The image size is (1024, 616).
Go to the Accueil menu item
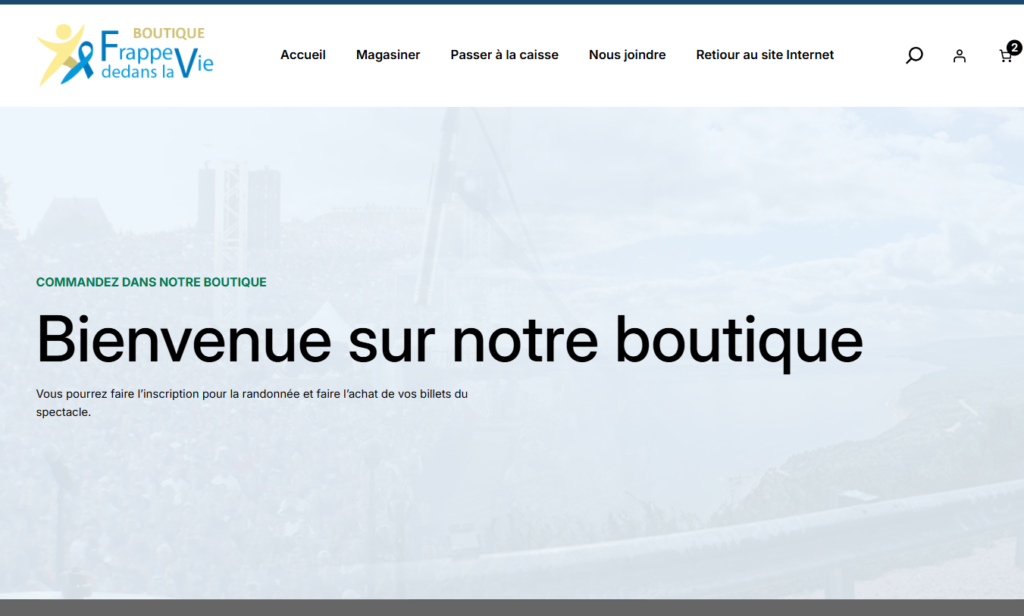303,55
